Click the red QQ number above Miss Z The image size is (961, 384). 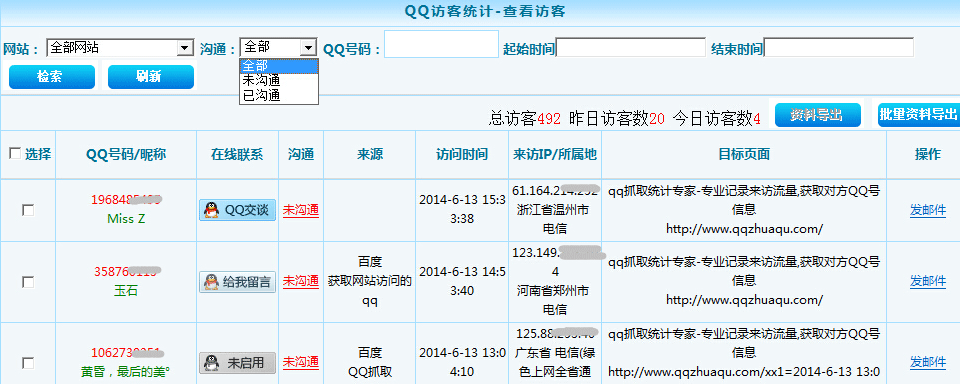(x=126, y=200)
